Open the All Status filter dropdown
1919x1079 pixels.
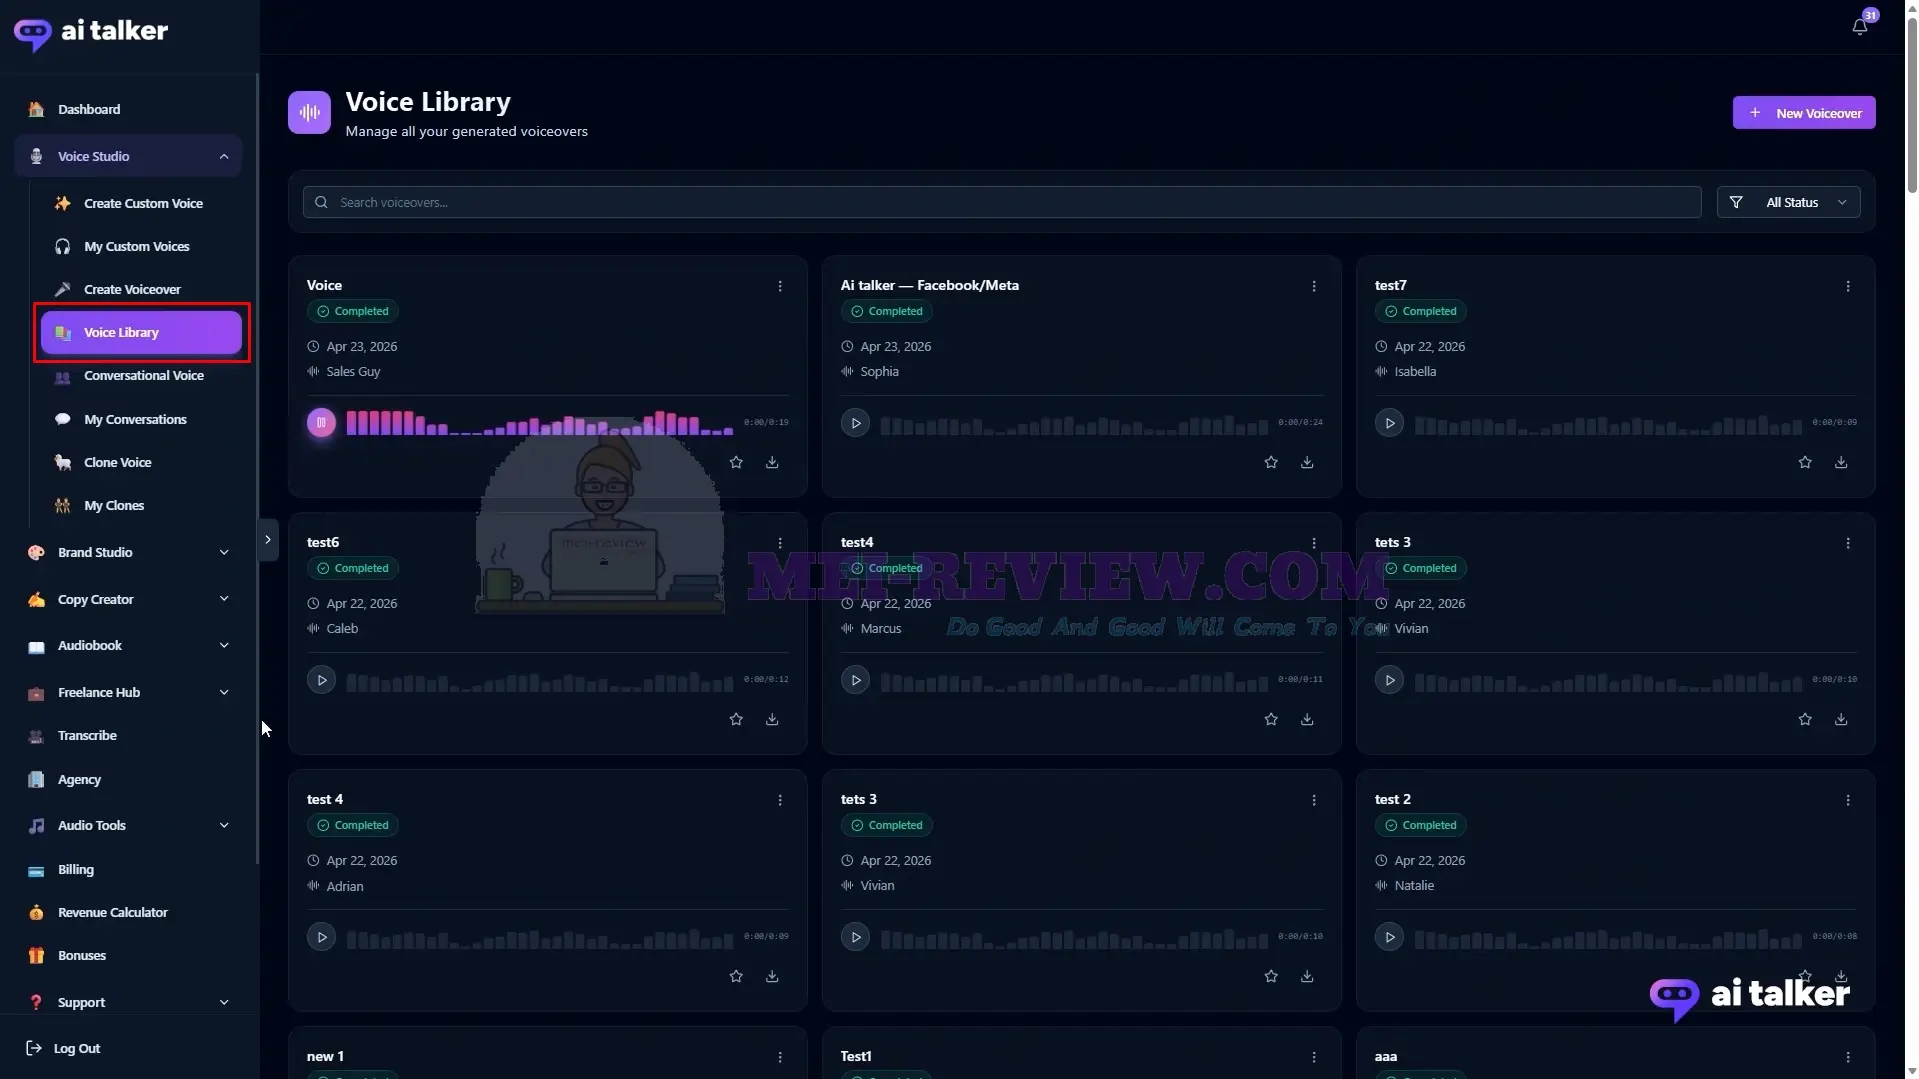[x=1789, y=202]
